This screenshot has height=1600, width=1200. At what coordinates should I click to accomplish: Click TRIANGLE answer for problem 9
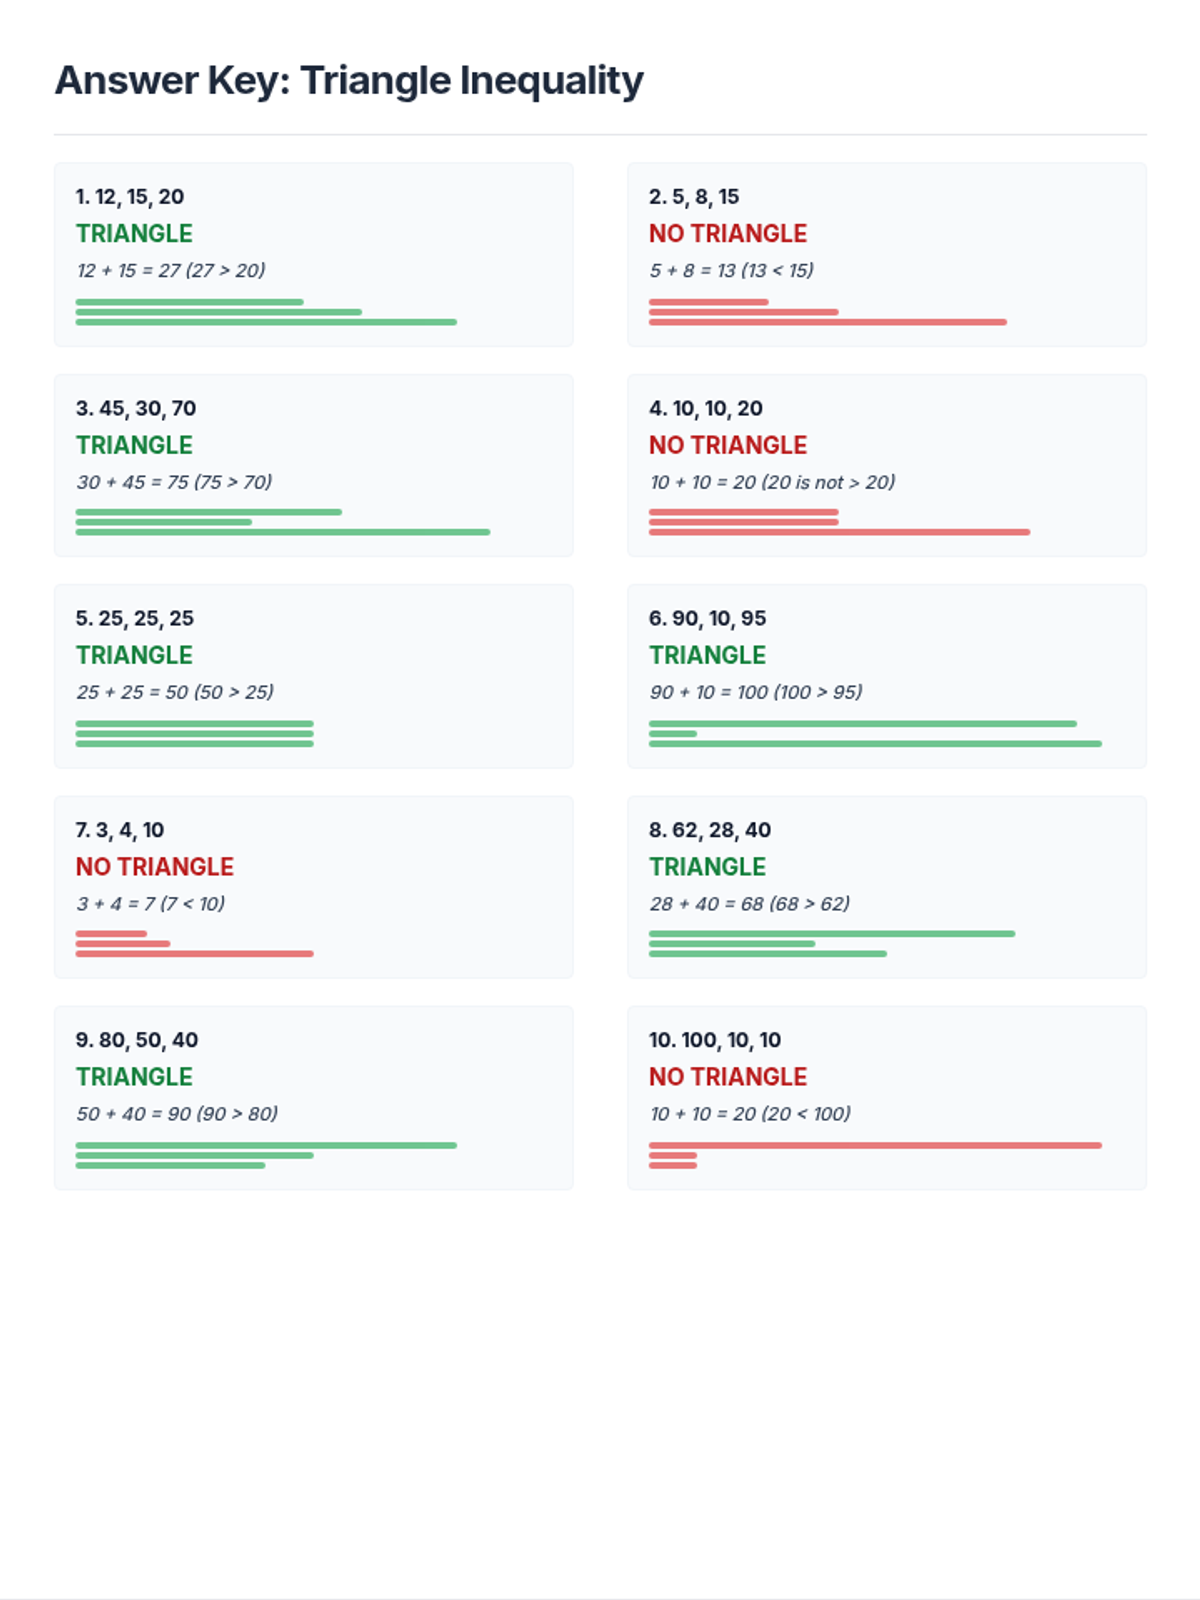pos(134,1077)
